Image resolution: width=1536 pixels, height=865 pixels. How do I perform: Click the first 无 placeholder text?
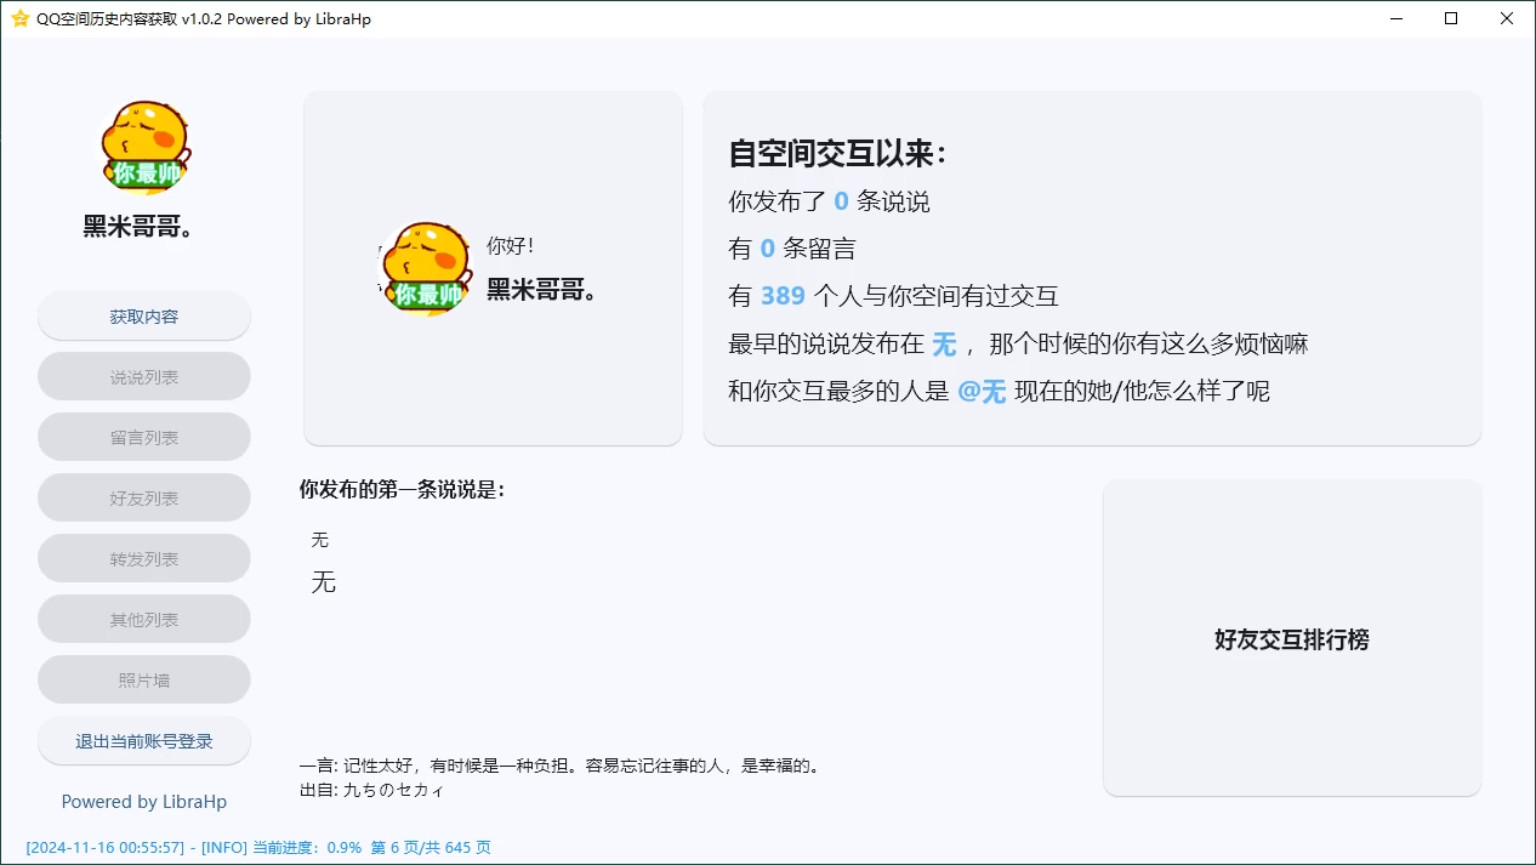319,539
